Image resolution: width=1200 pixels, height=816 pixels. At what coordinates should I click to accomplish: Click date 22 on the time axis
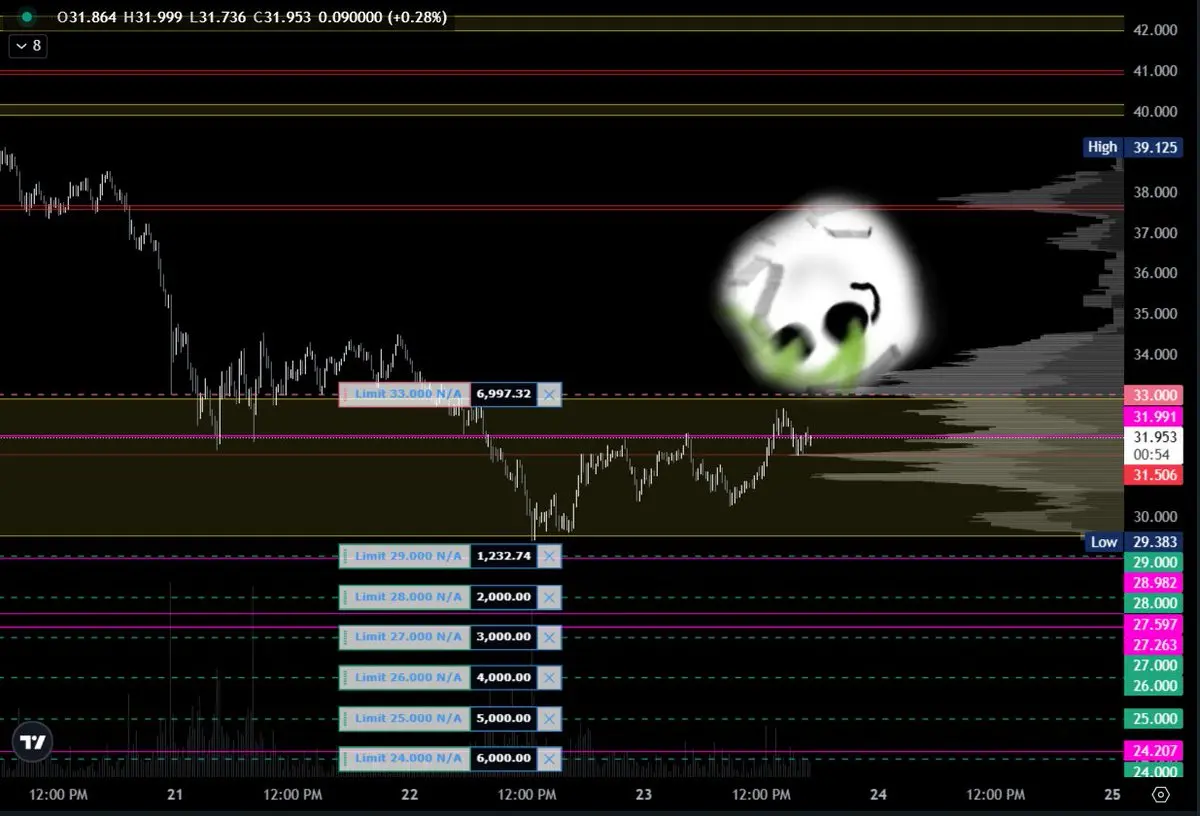[410, 795]
